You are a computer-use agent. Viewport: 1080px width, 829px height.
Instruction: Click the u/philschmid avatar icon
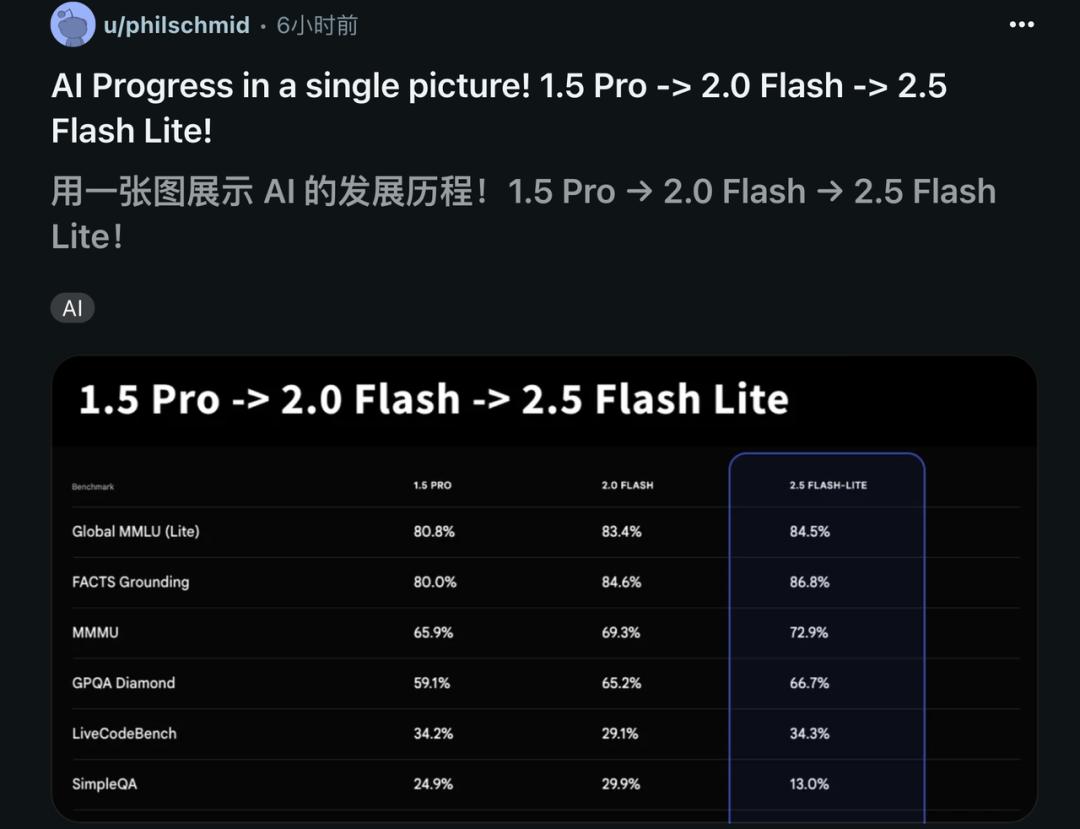73,25
